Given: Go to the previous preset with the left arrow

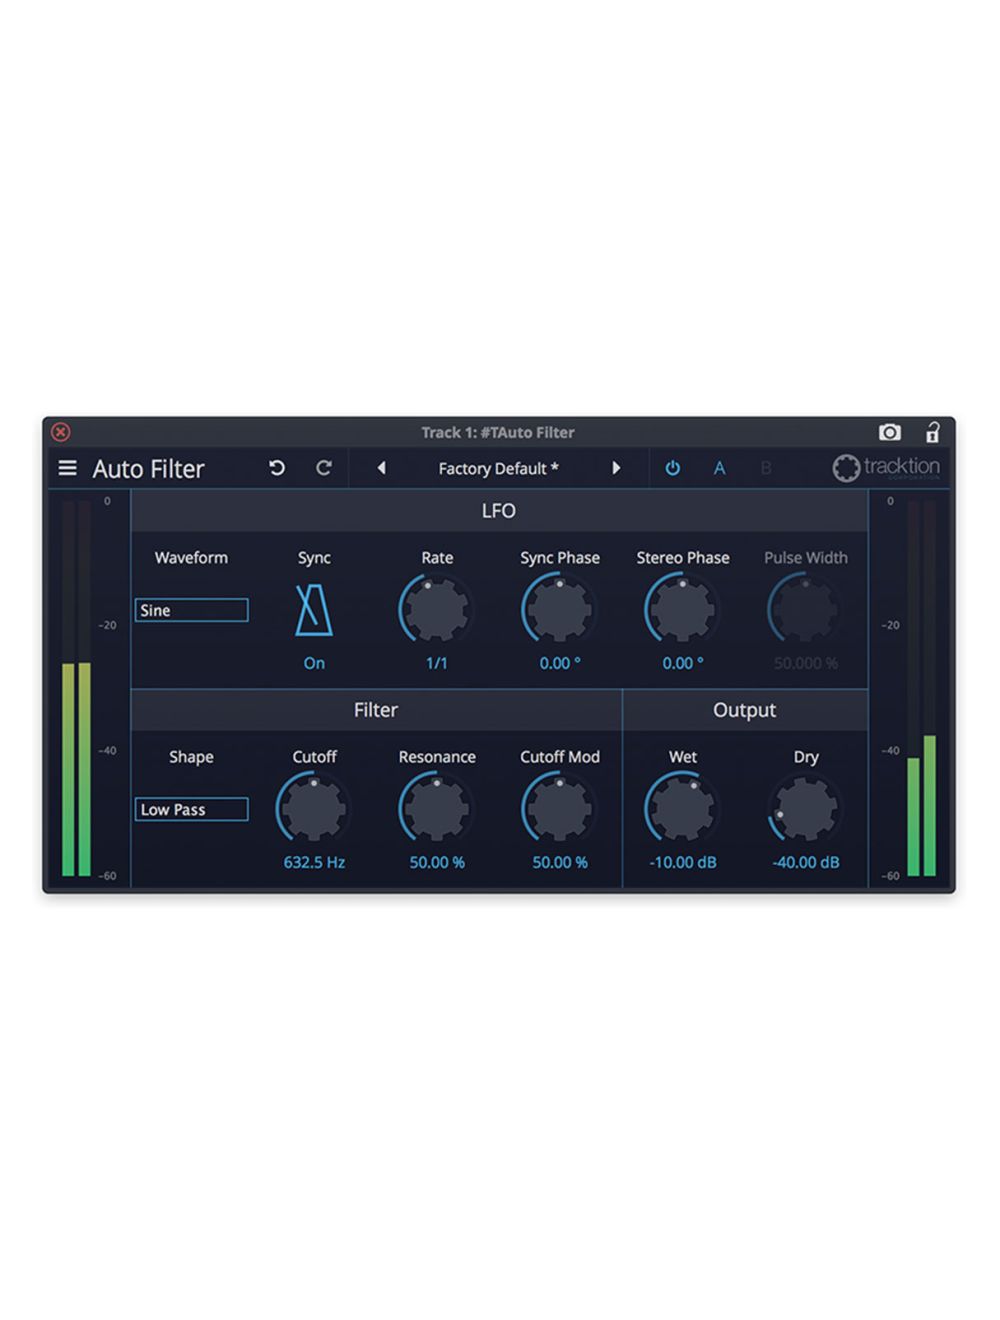Looking at the screenshot, I should coord(383,468).
